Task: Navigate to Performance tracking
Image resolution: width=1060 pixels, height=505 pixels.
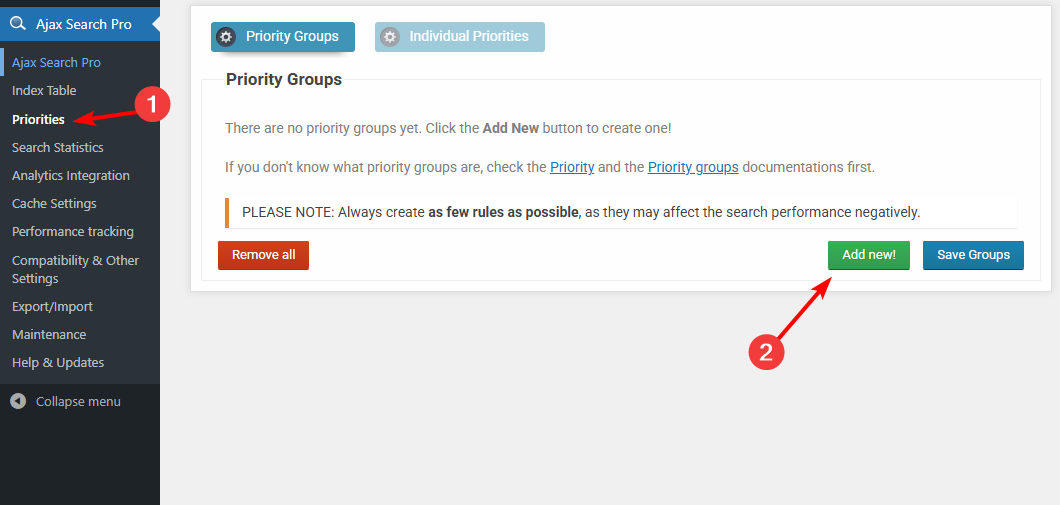Action: [72, 231]
